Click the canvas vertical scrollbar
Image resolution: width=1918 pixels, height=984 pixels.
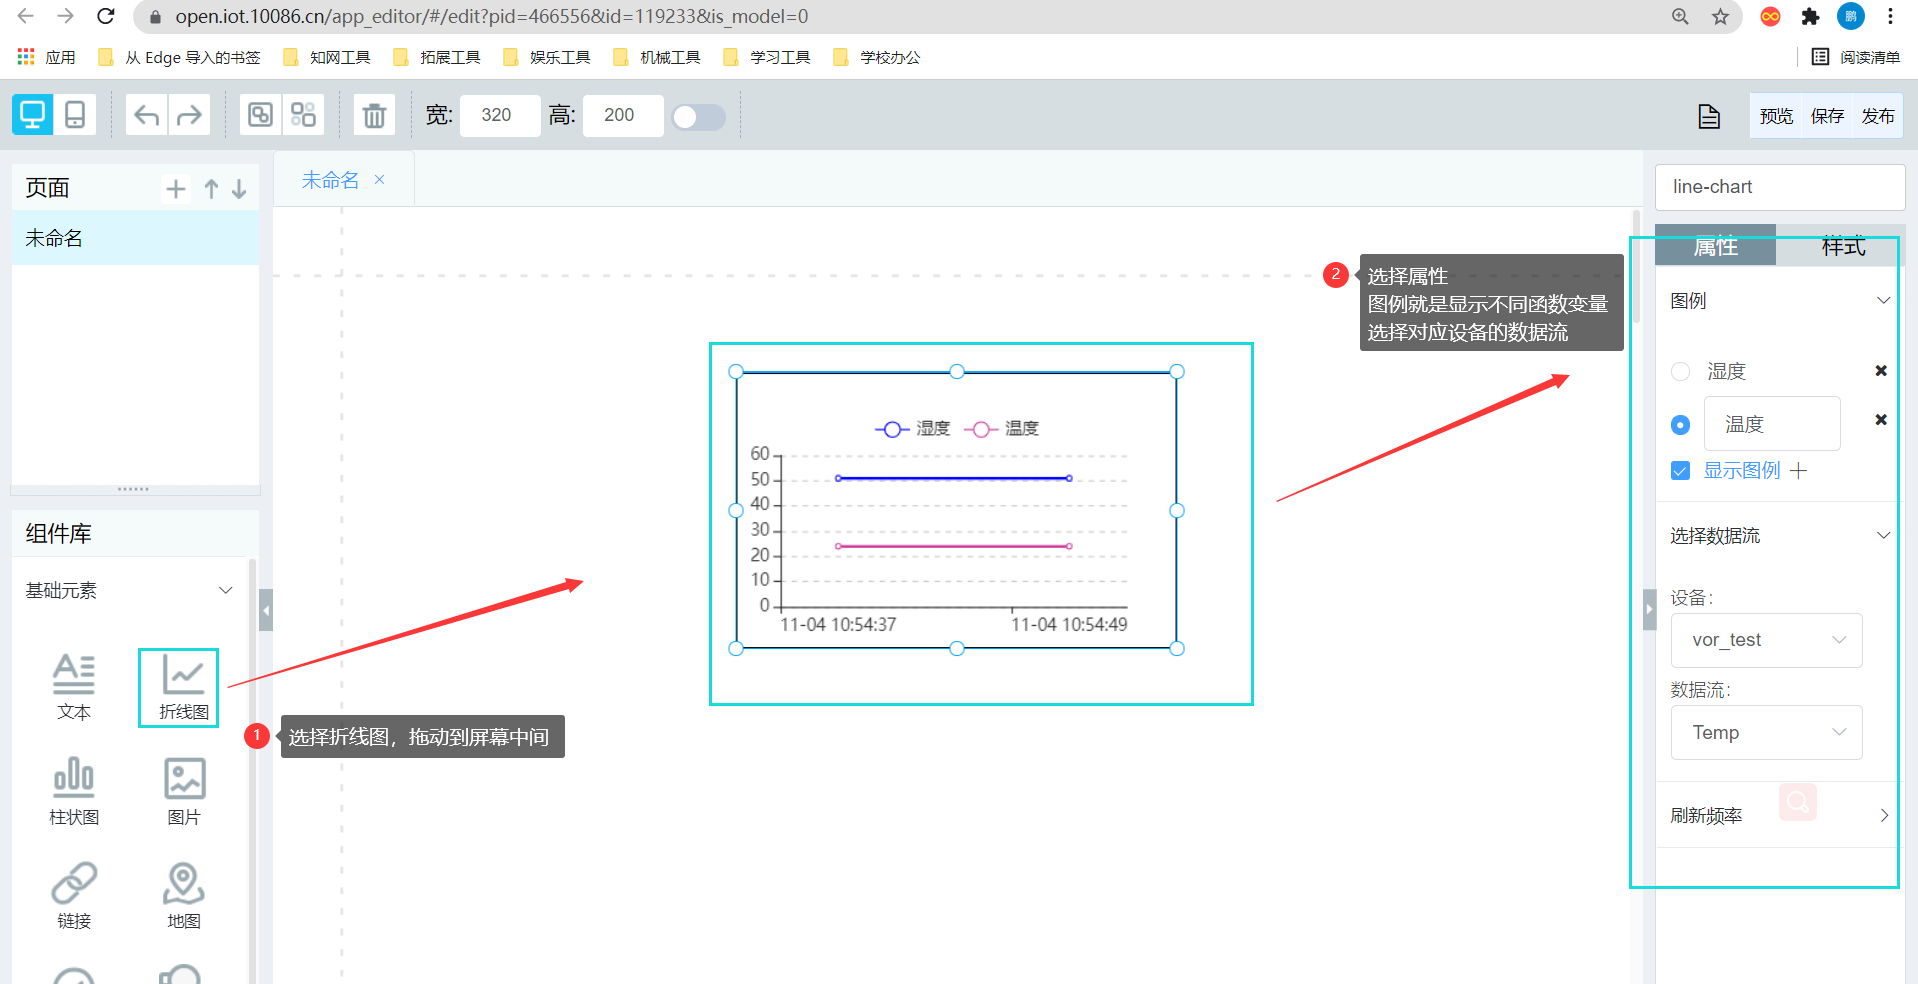click(1636, 266)
